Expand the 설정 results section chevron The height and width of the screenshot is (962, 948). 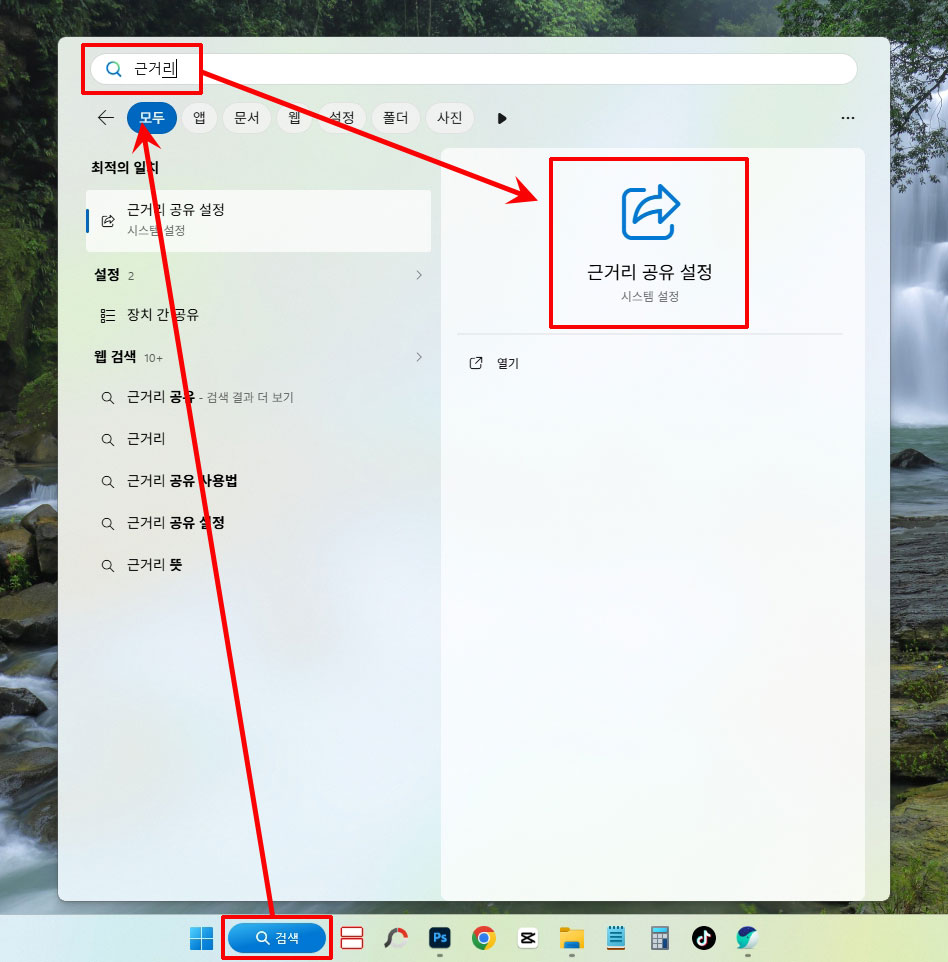pos(419,275)
